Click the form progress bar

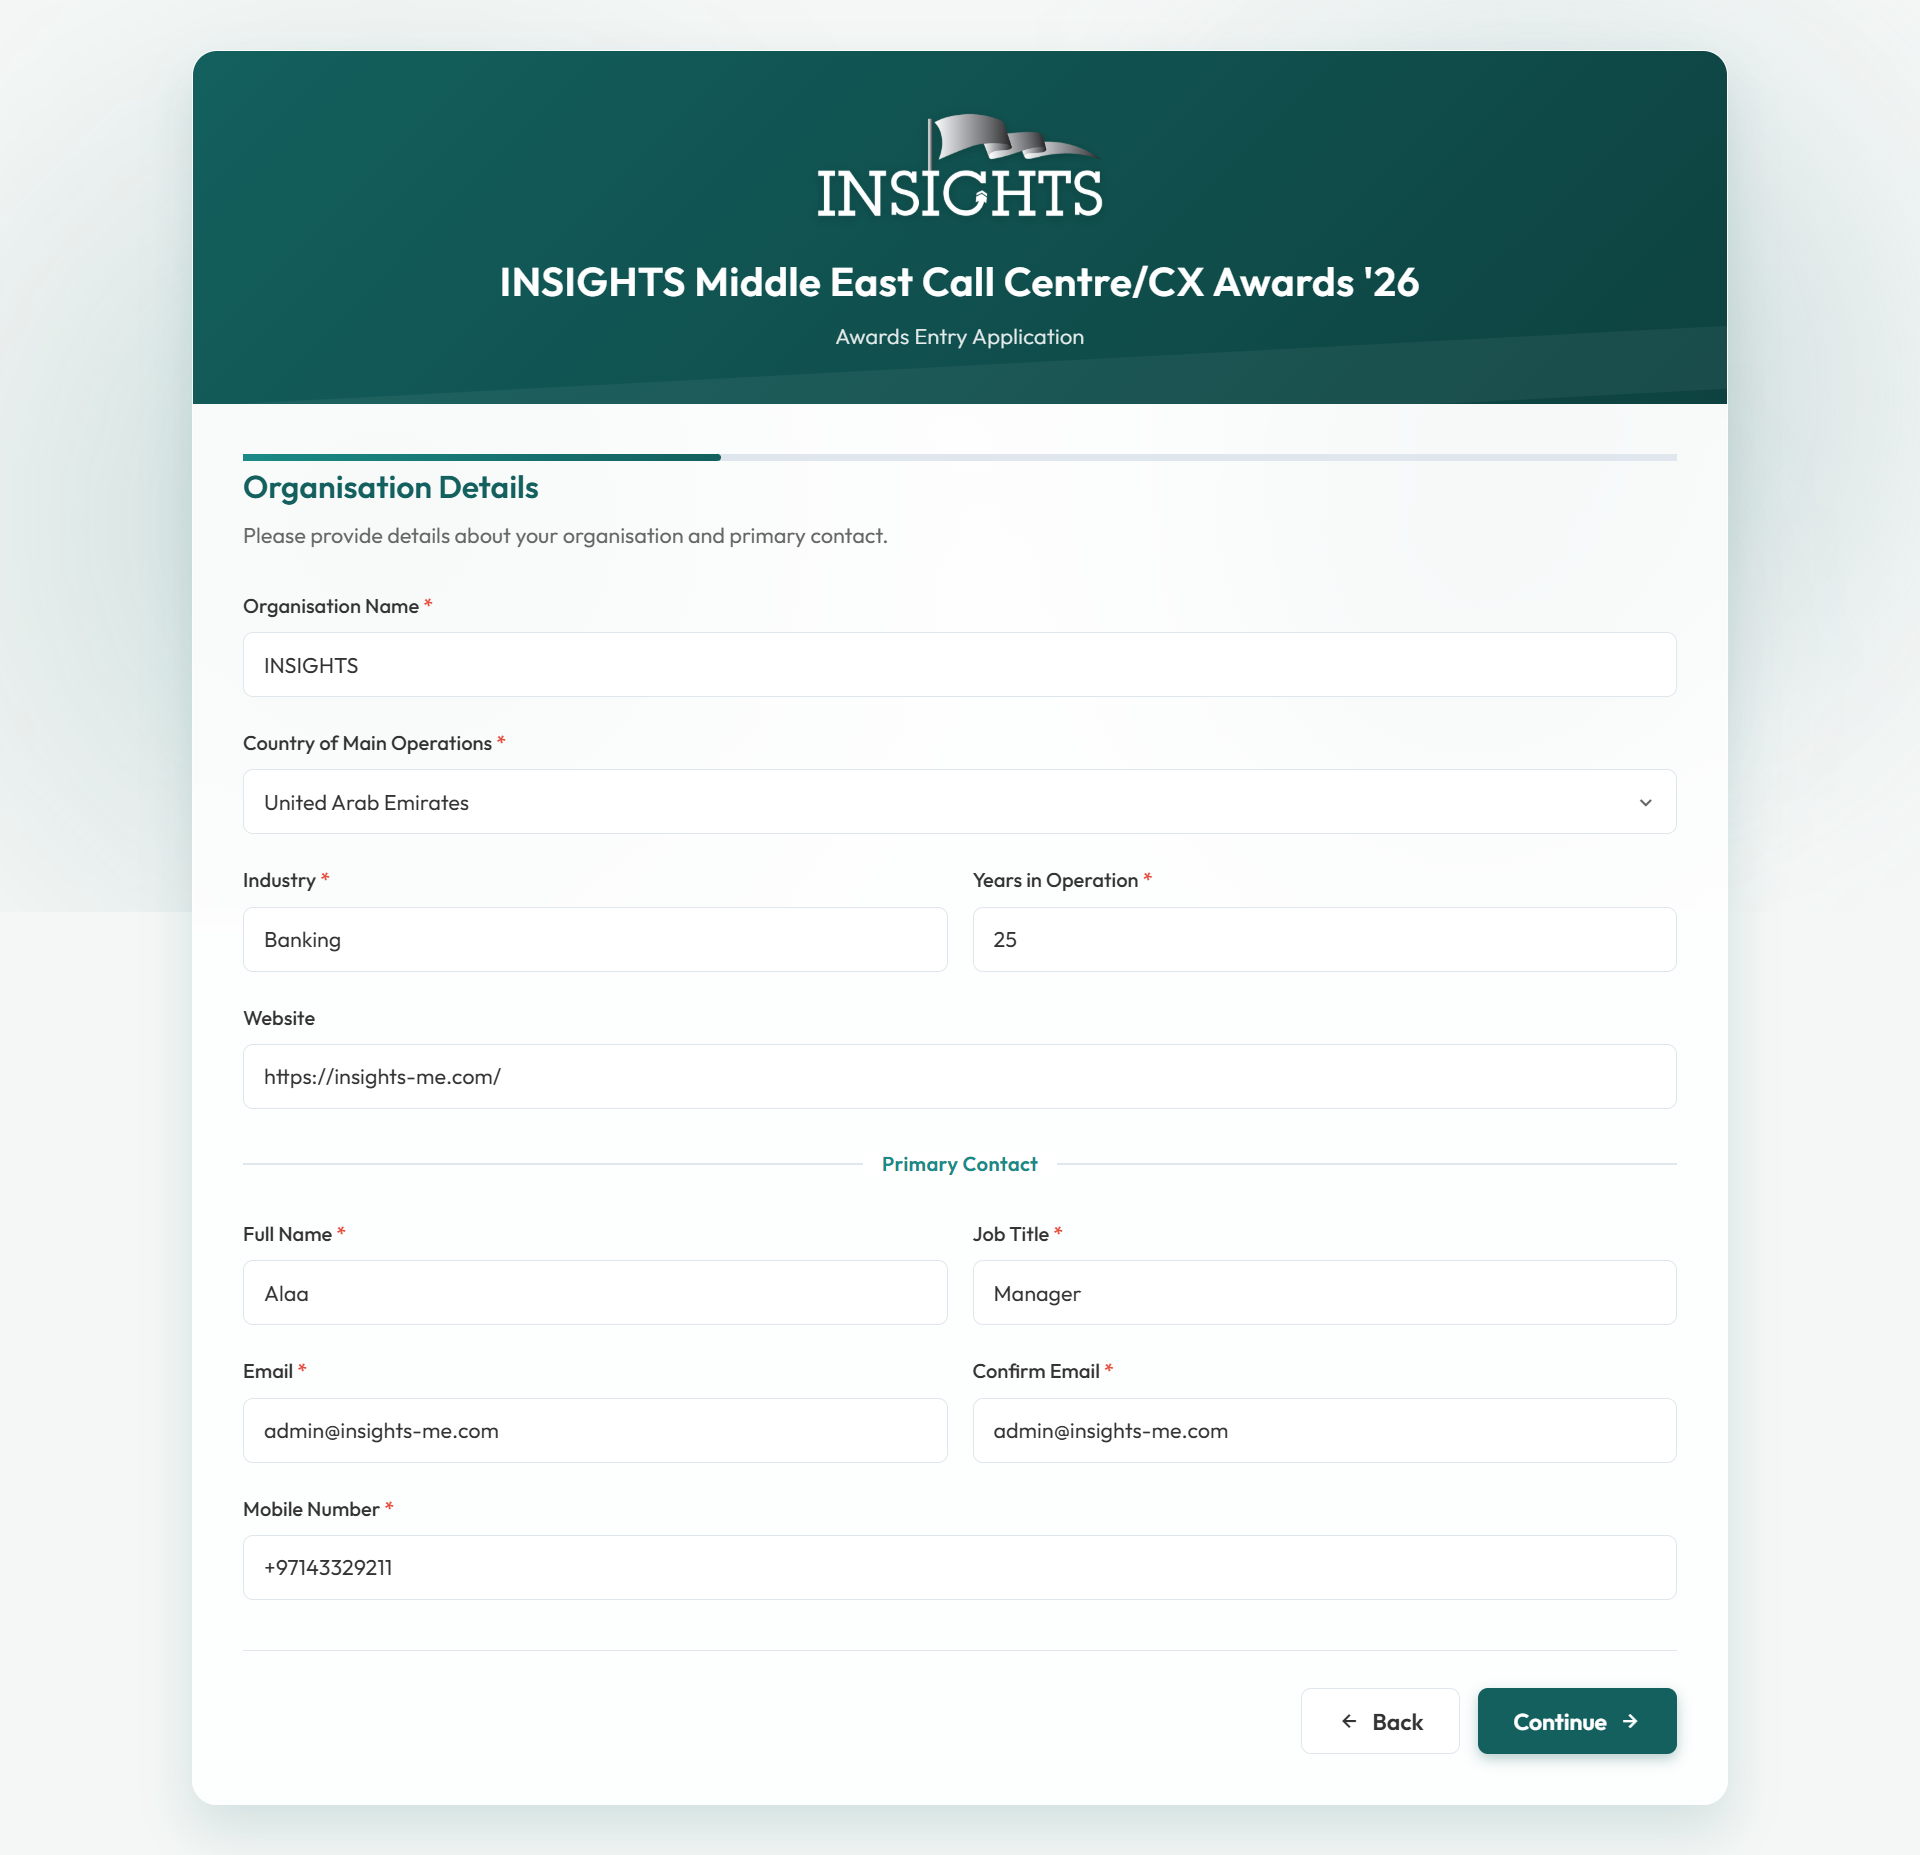coord(959,457)
